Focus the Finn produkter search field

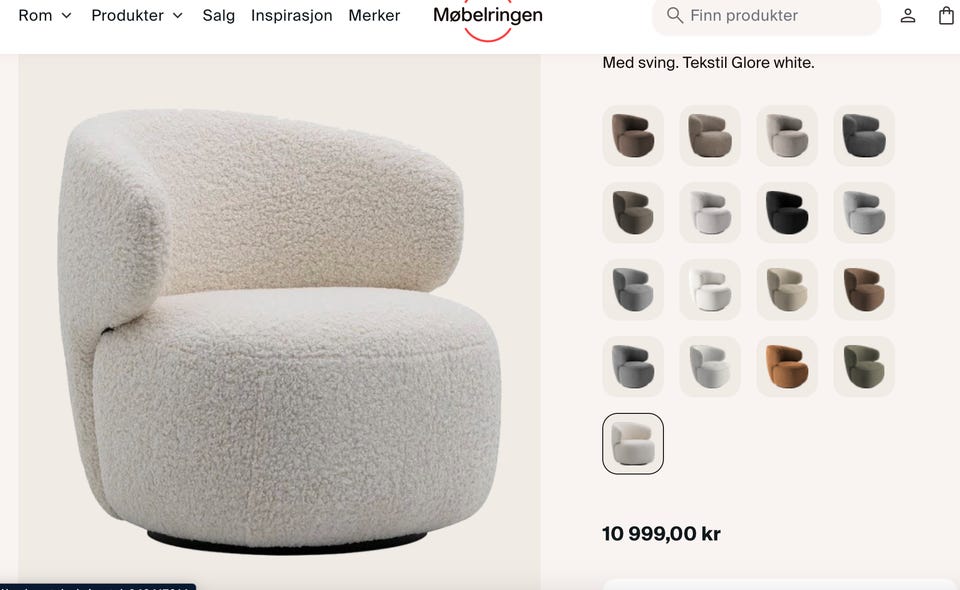click(x=767, y=16)
